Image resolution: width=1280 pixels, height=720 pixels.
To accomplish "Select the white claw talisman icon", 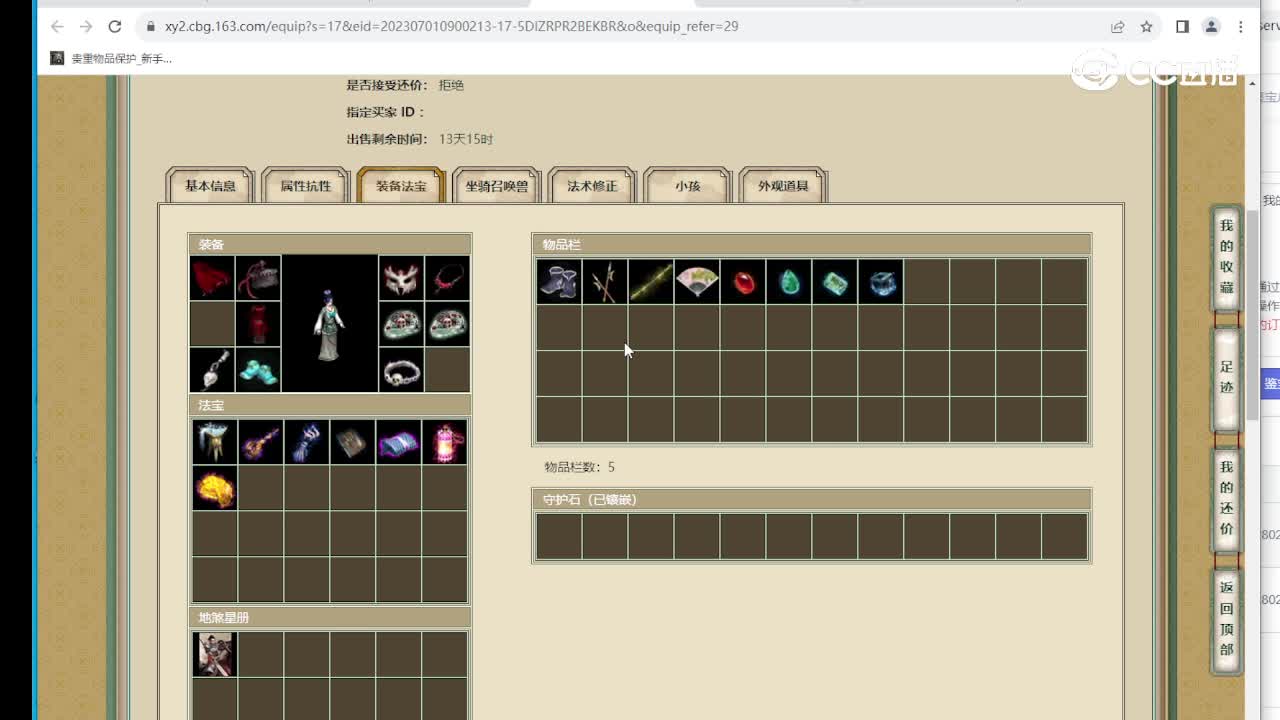I will (214, 442).
